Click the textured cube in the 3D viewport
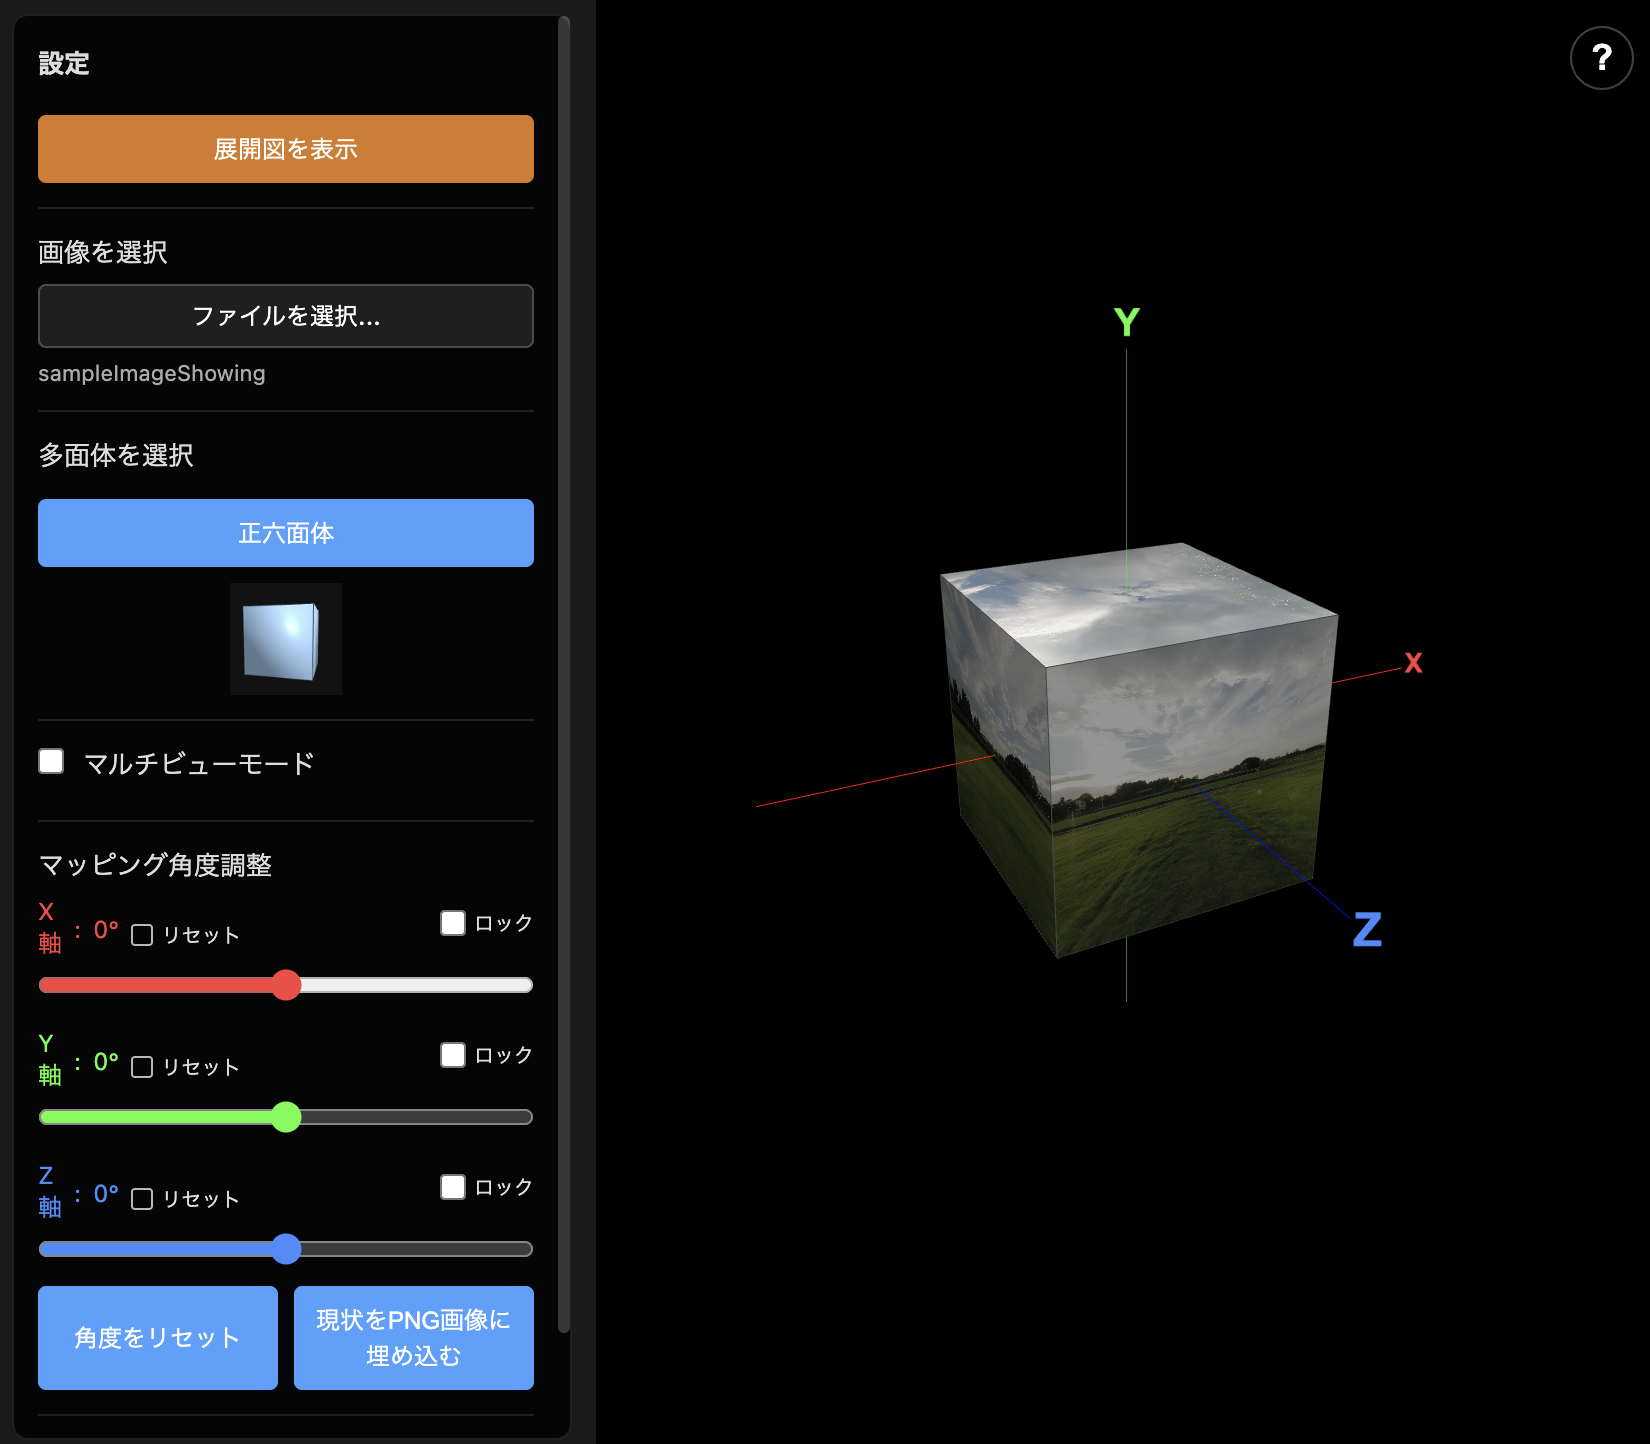The height and width of the screenshot is (1444, 1650). tap(1140, 750)
